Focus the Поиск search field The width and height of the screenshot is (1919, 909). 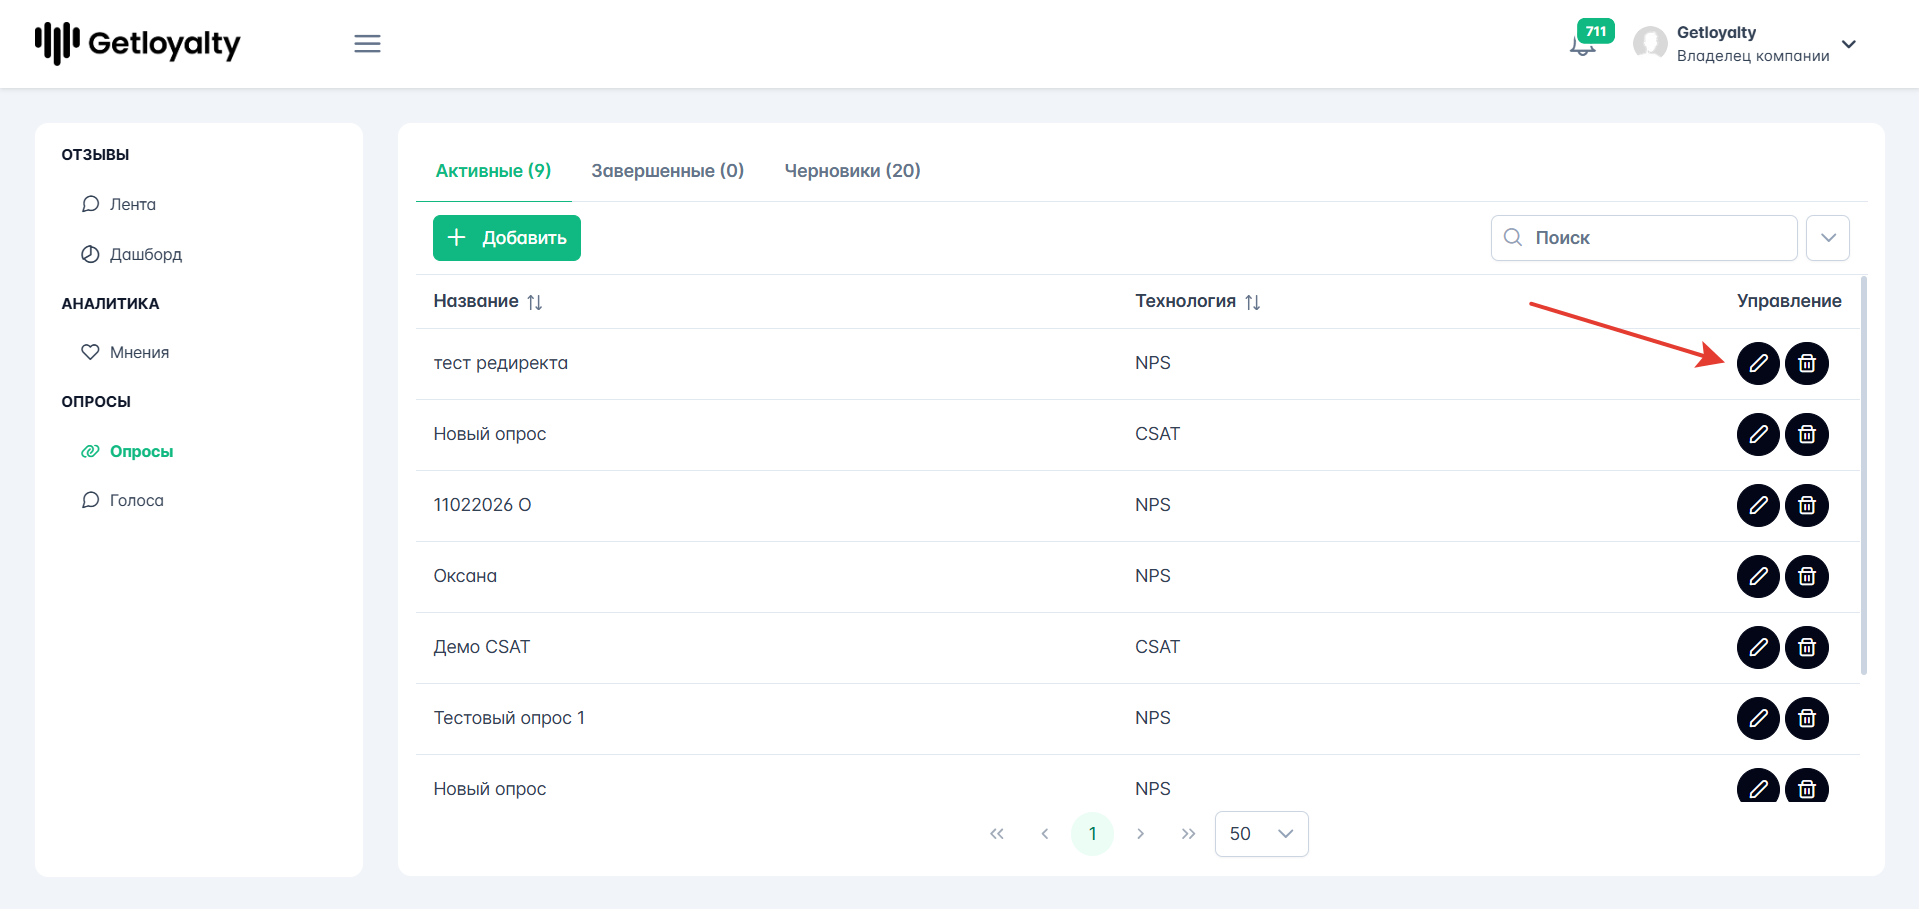[x=1644, y=238]
